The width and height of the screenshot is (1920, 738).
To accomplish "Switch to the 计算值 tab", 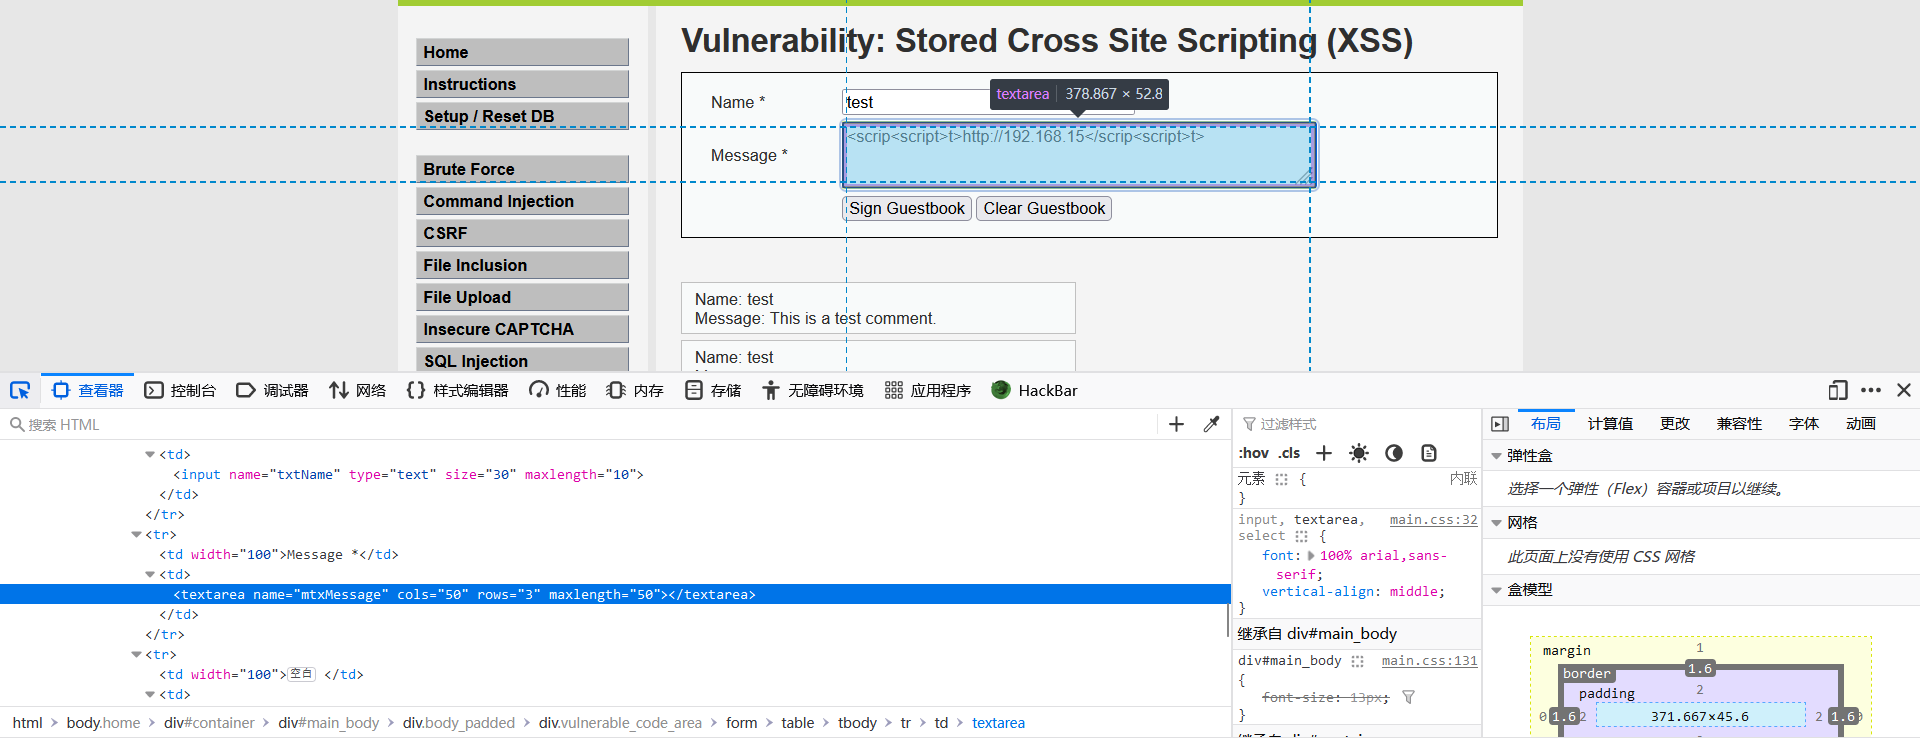I will [x=1610, y=424].
